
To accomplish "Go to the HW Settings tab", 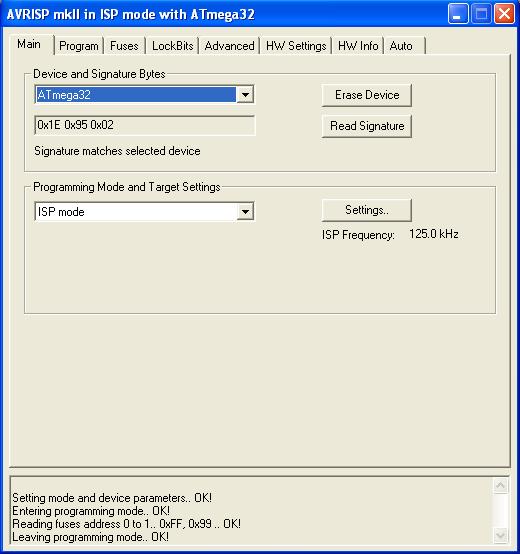I will [x=296, y=46].
